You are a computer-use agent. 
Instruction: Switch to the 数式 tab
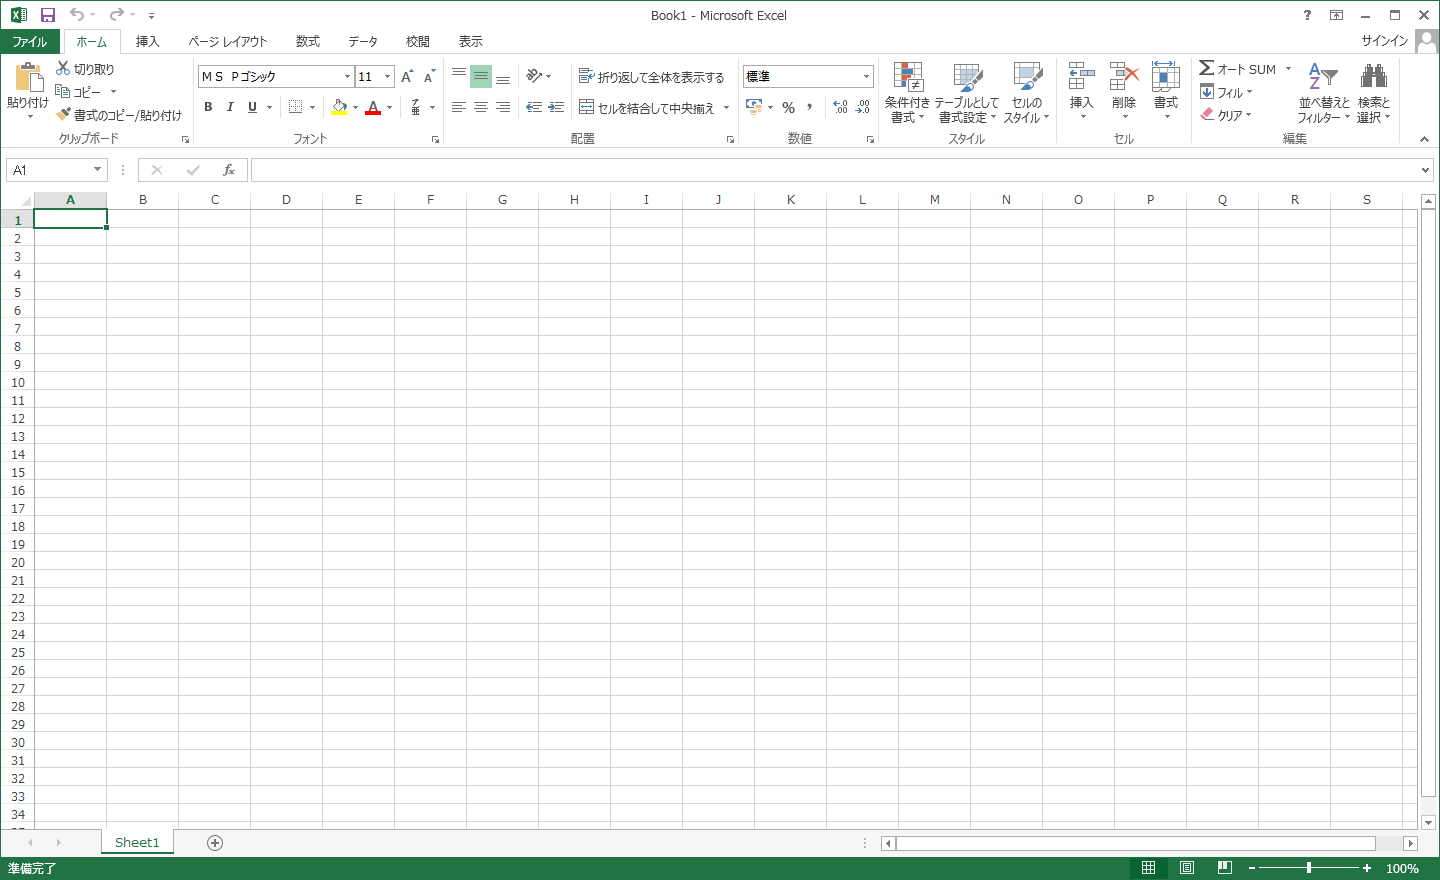coord(308,41)
